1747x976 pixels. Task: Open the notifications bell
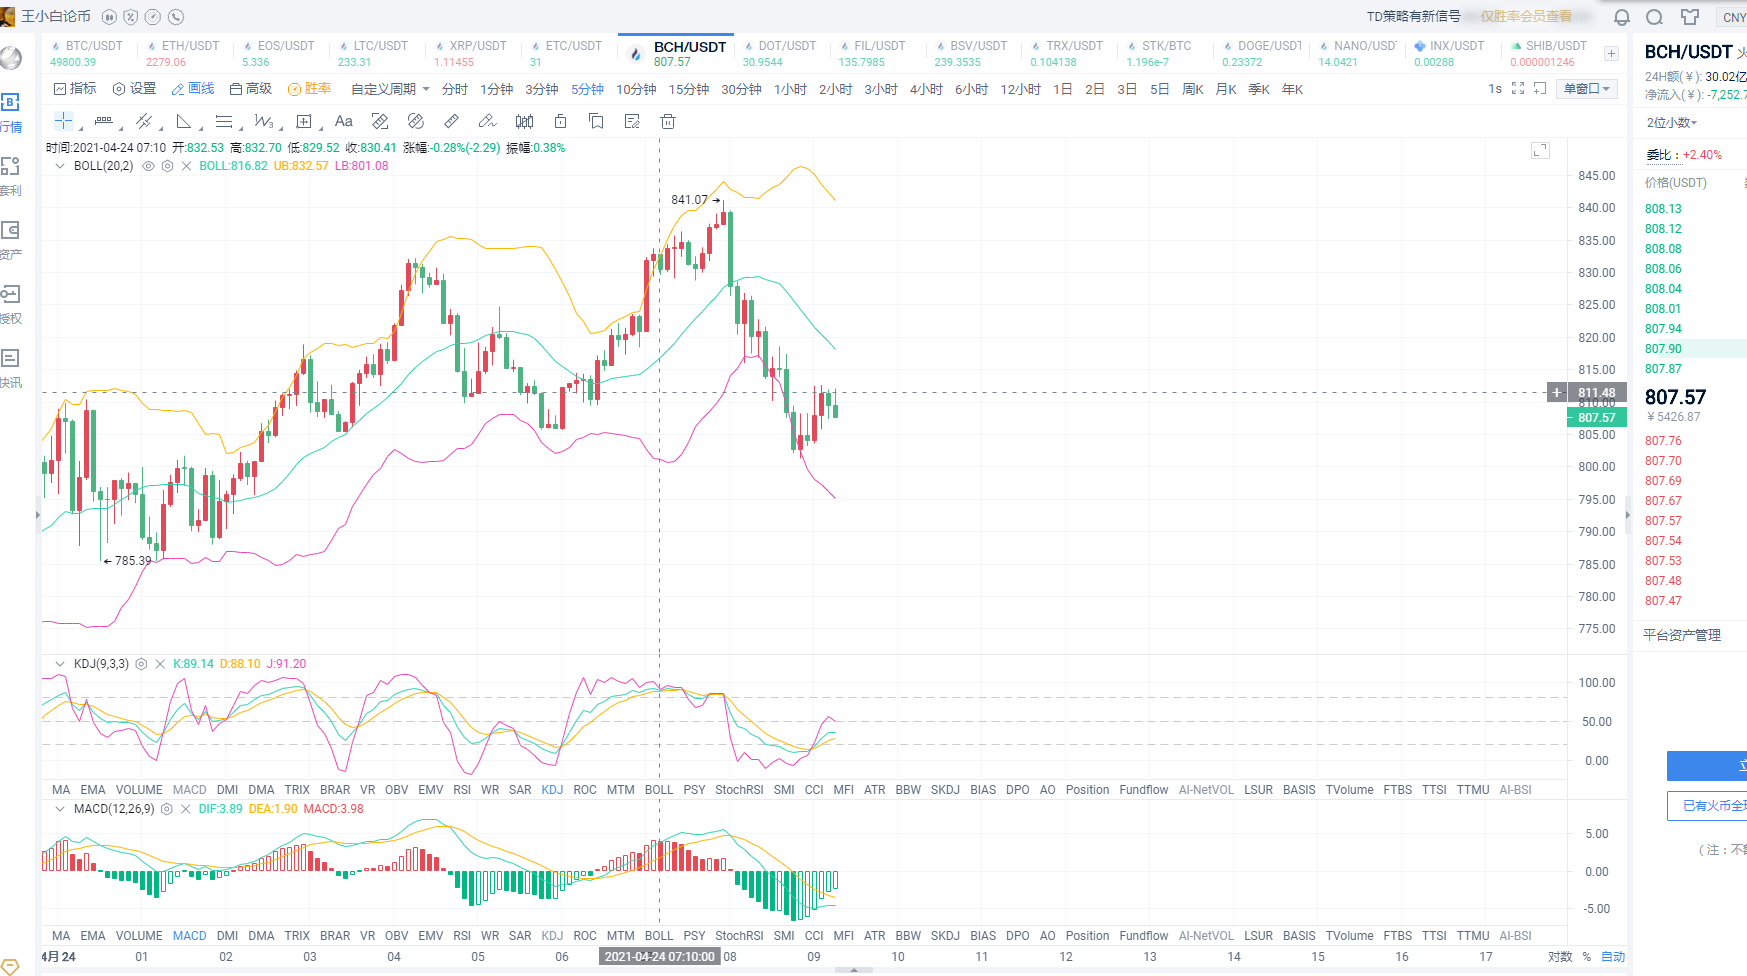click(x=1622, y=17)
